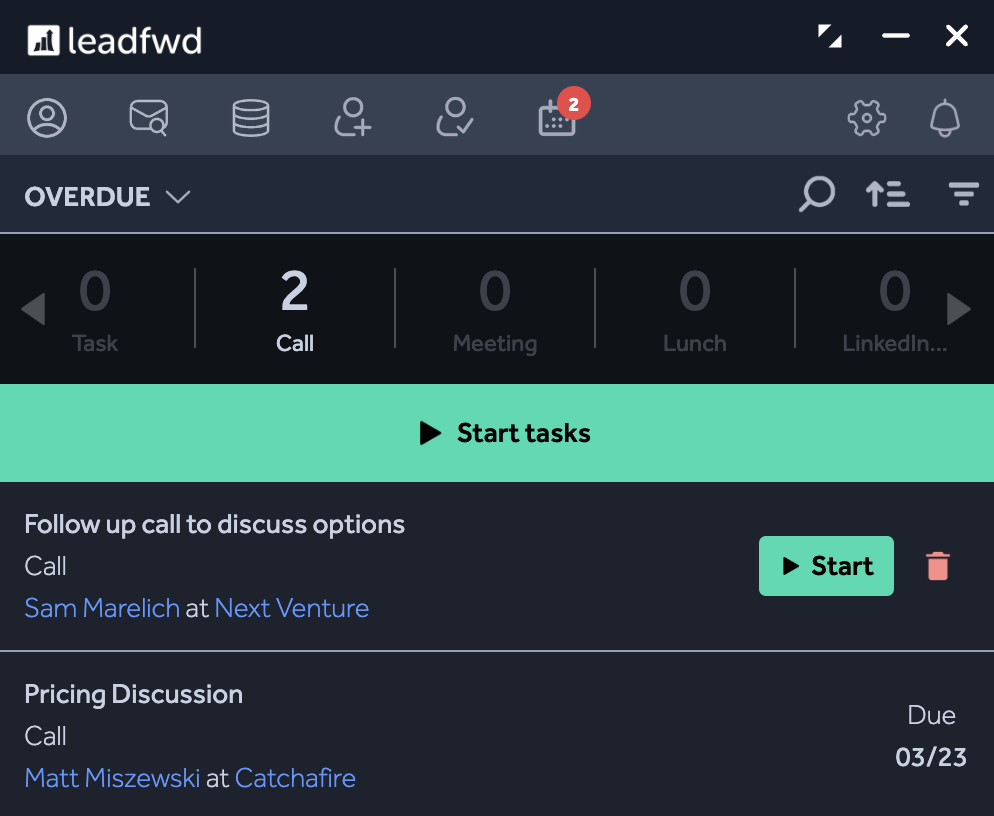Toggle the sort order icon
The image size is (994, 816).
pos(888,194)
